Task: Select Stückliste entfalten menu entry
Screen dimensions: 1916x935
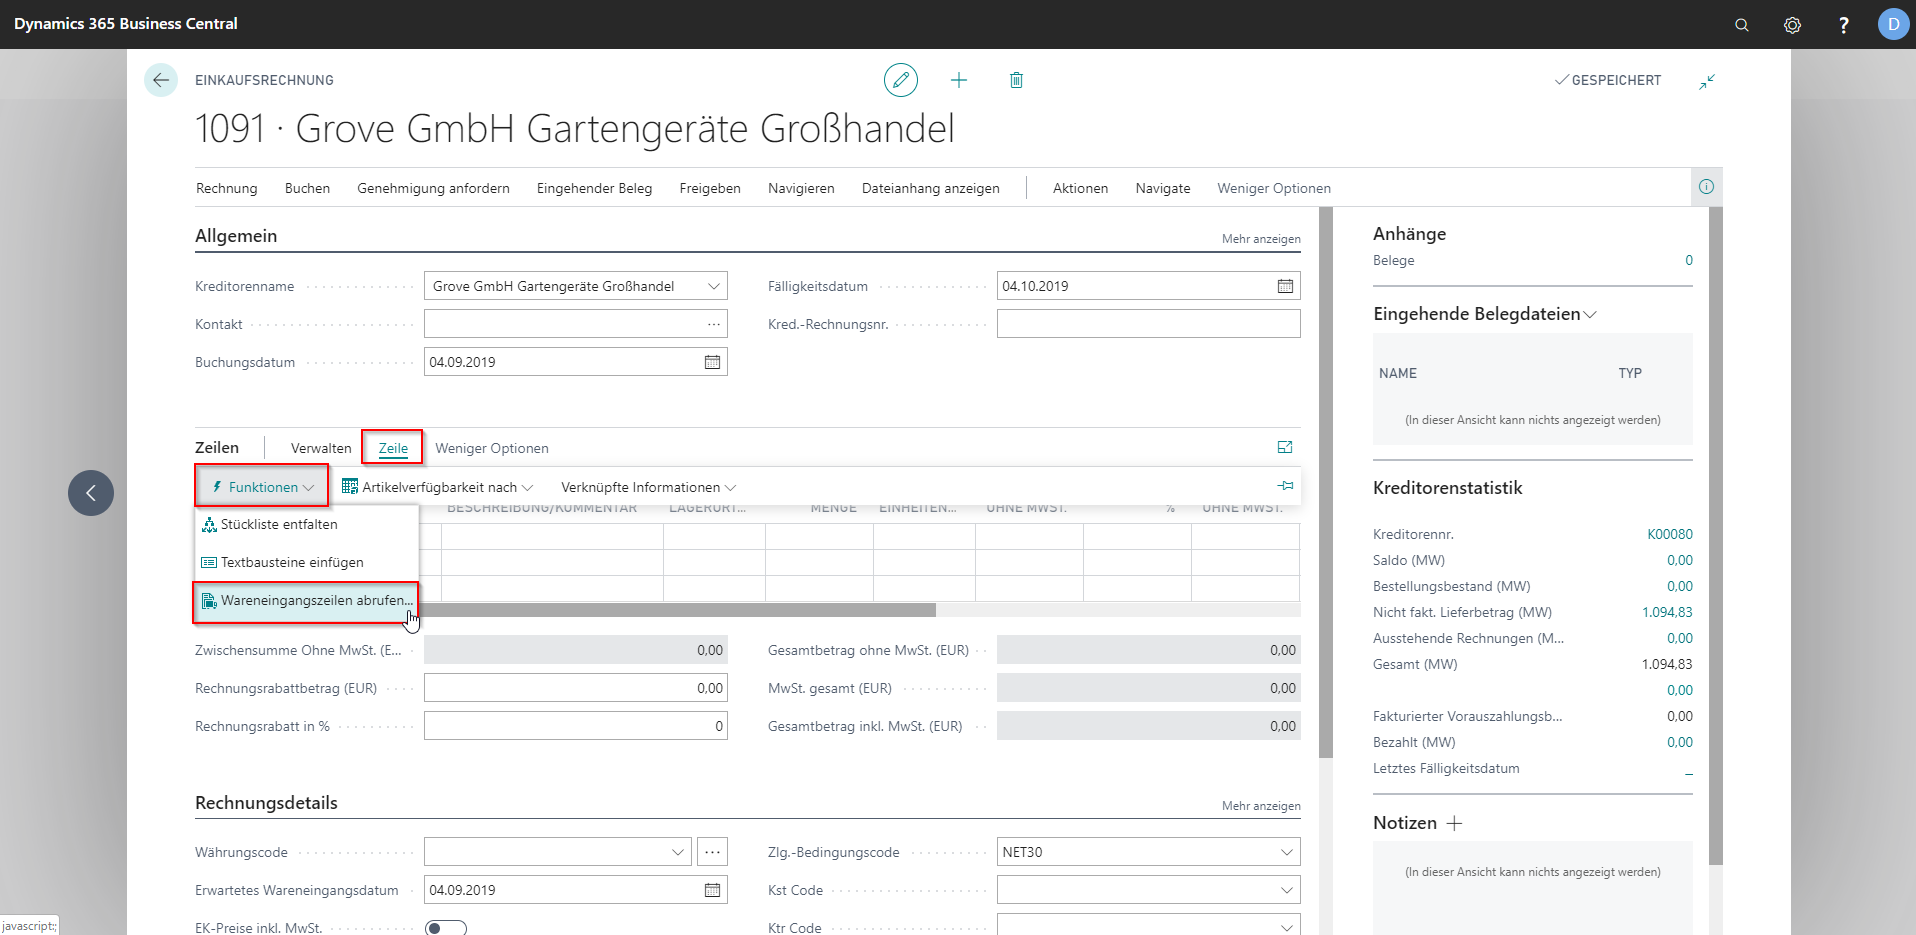Action: coord(307,525)
